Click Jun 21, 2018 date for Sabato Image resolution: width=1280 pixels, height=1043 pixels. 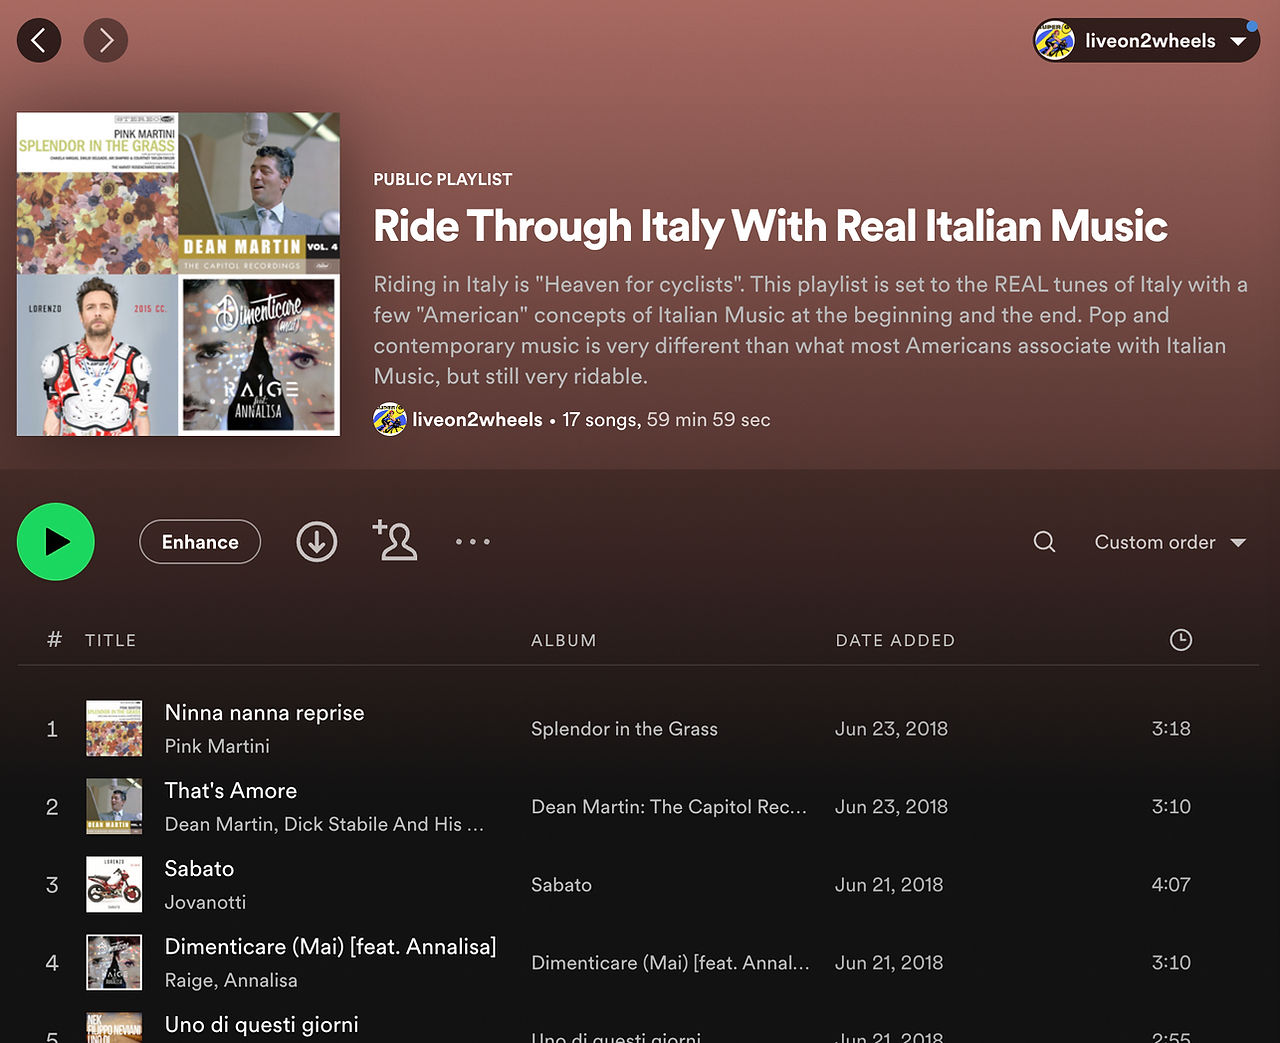coord(889,885)
